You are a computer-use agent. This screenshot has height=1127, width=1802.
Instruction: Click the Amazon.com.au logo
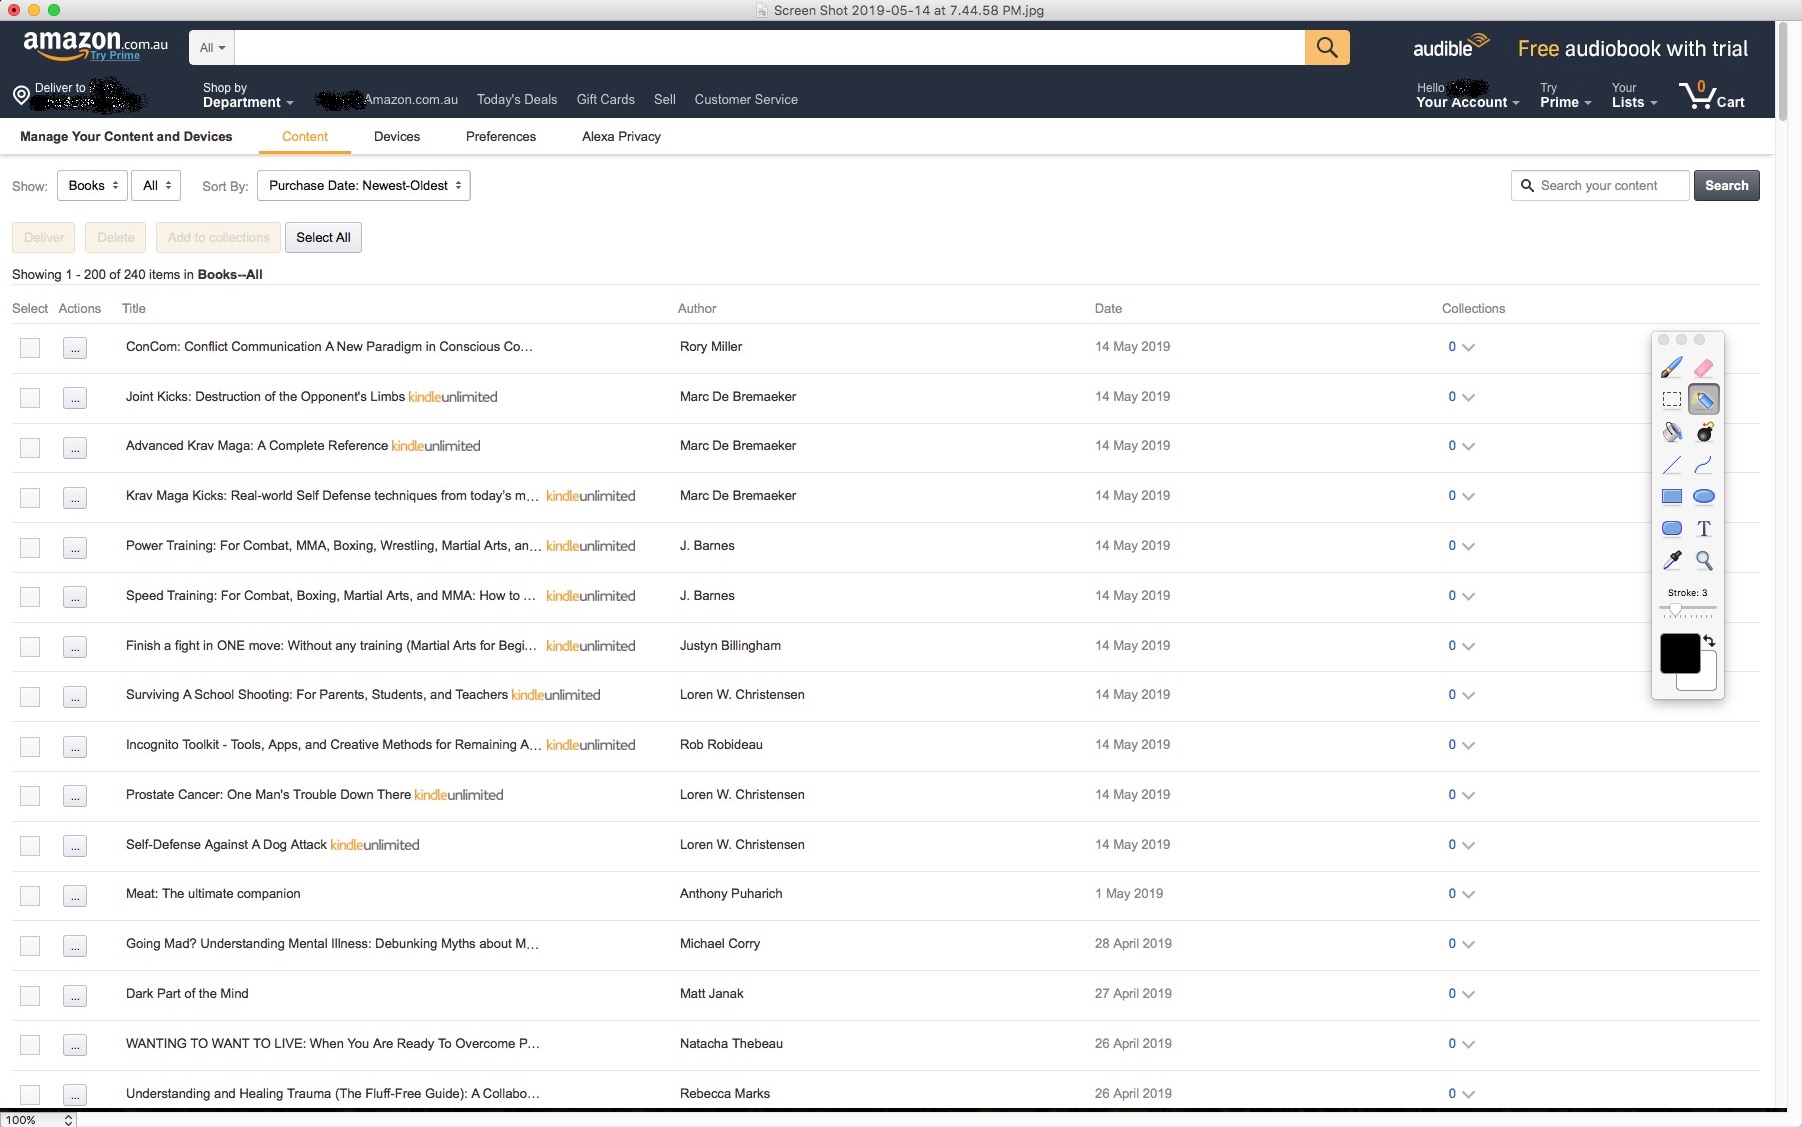(x=95, y=45)
